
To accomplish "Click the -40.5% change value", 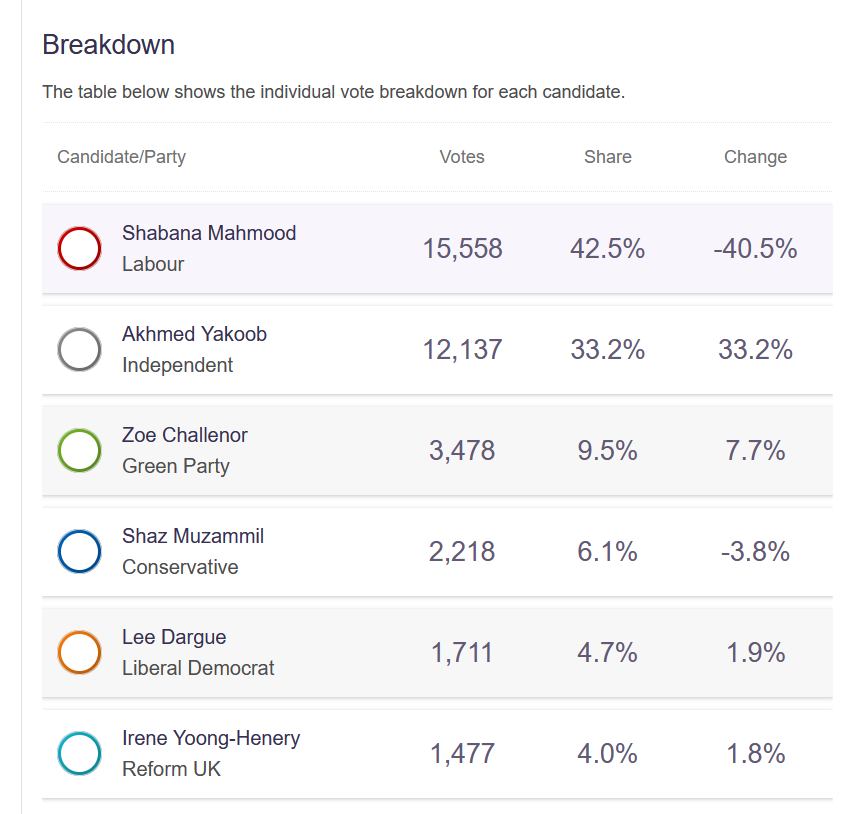I will point(755,249).
